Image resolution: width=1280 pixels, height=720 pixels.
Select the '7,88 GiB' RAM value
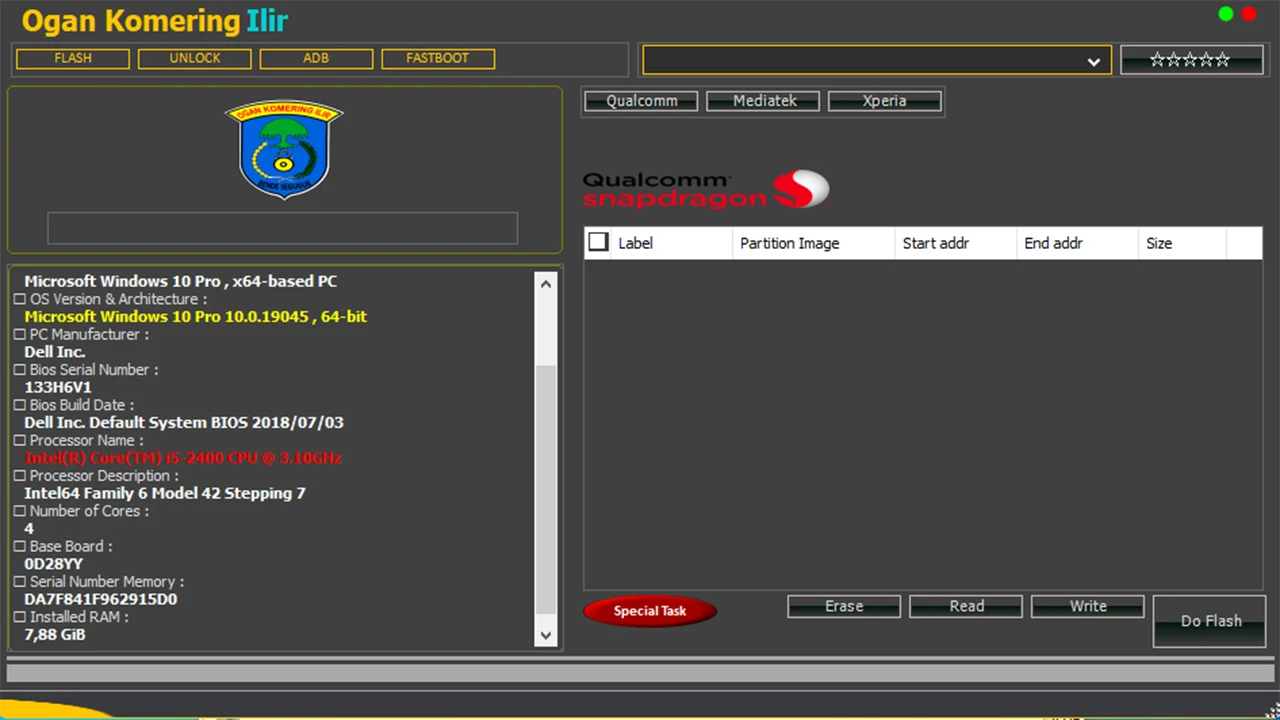pos(54,634)
